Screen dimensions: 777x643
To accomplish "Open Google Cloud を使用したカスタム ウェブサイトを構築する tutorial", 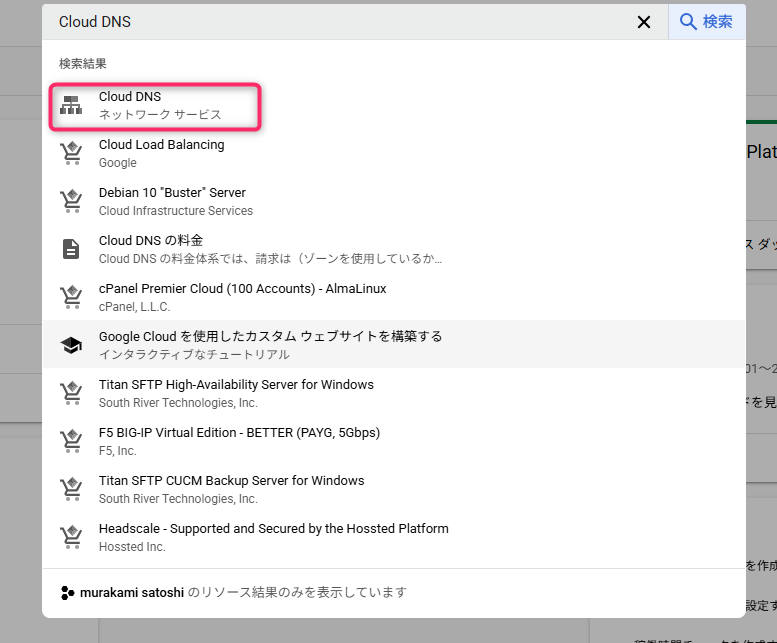I will pos(394,344).
